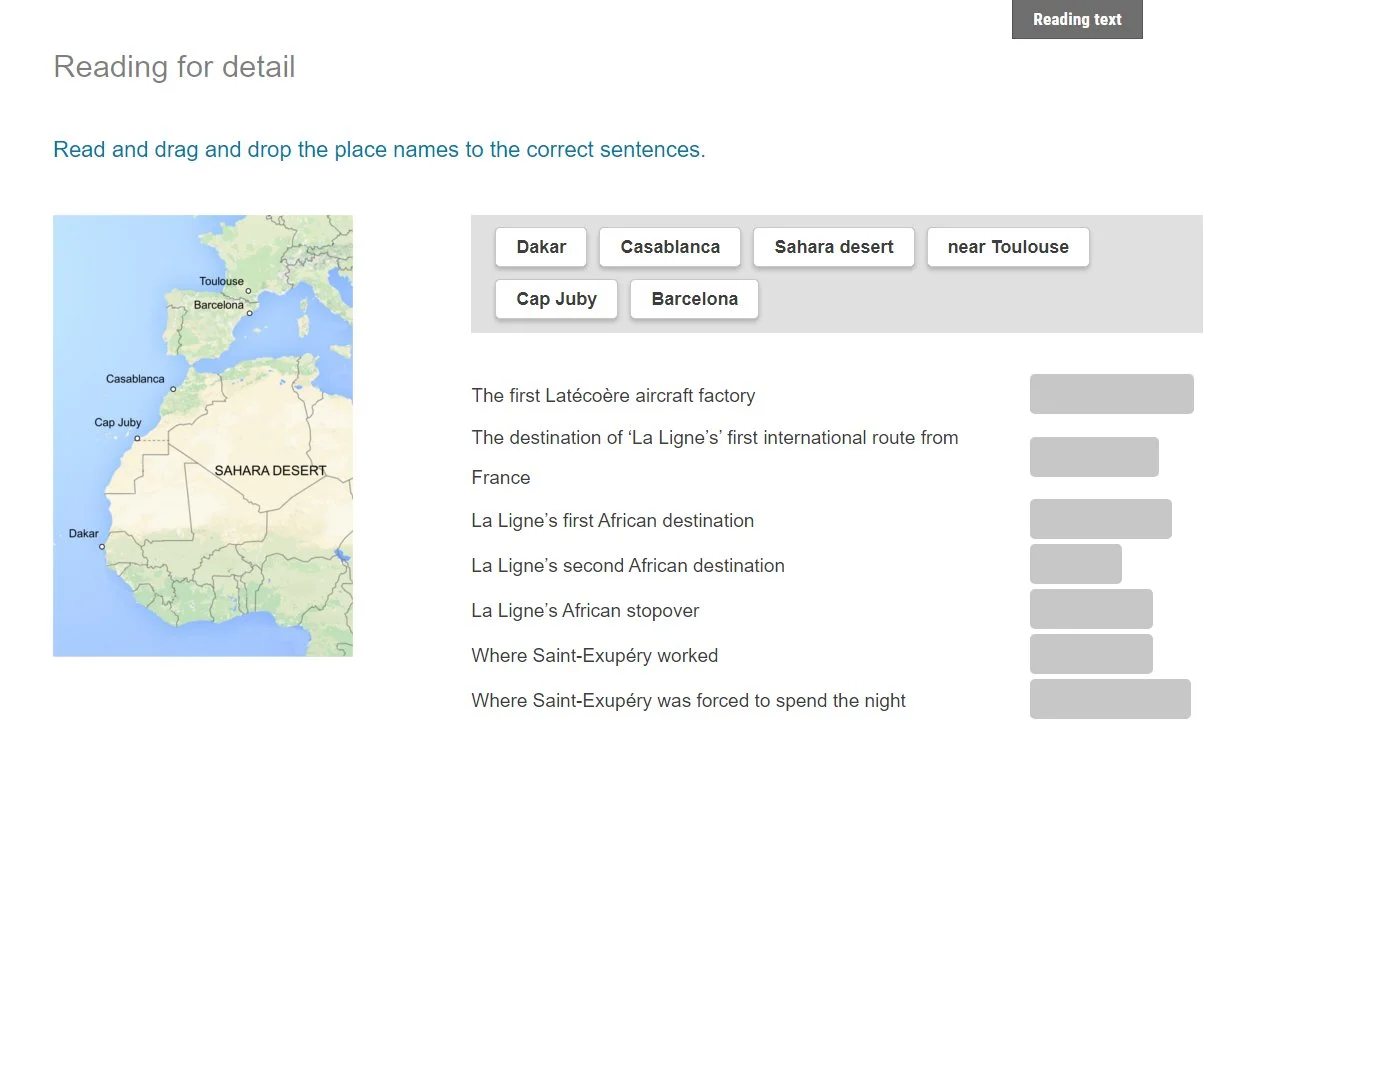Click answer box for "La Ligne's African stopover"
Screen dimensions: 1378x1091
click(1091, 609)
